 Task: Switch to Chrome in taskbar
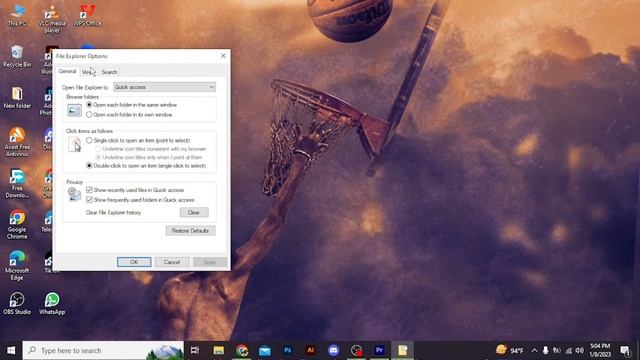[242, 350]
